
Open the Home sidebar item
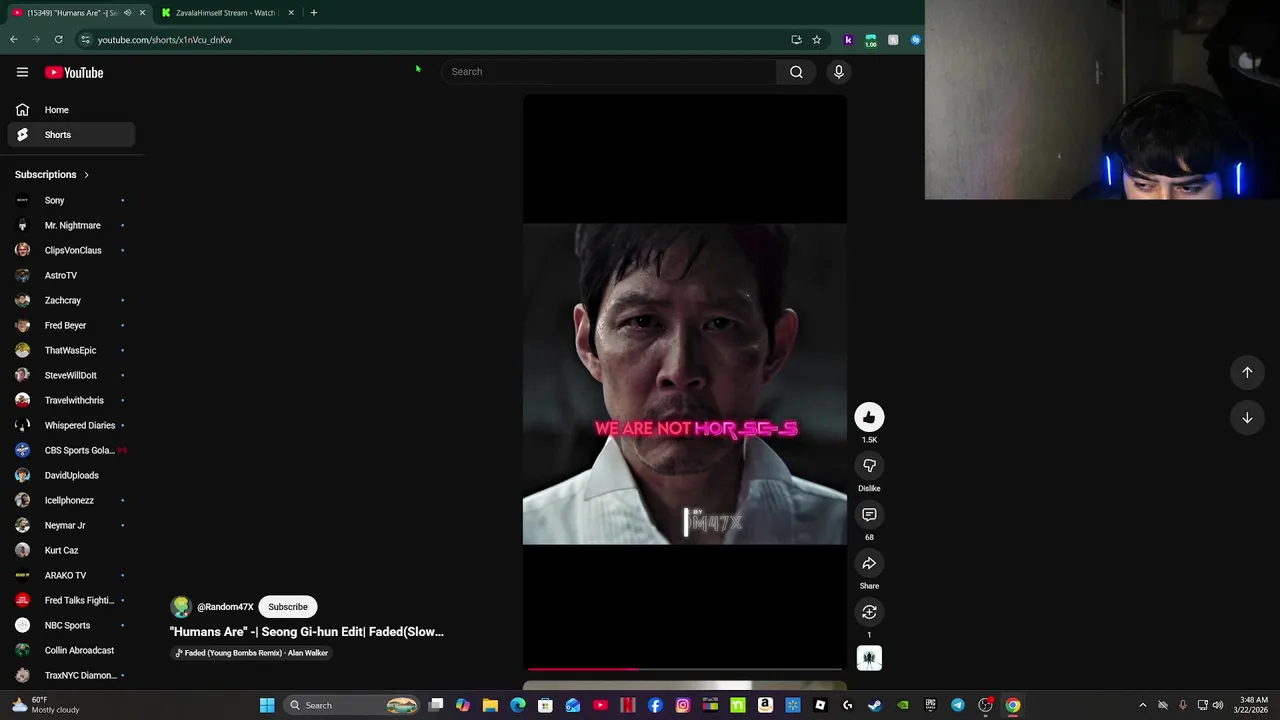[x=71, y=110]
